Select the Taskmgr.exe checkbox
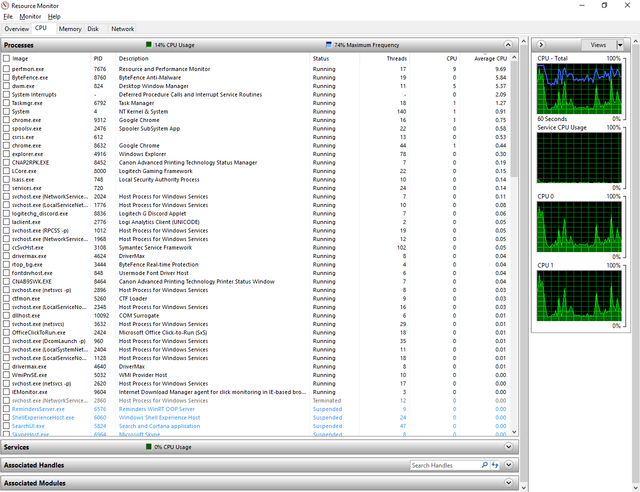Image resolution: width=640 pixels, height=492 pixels. coord(7,103)
